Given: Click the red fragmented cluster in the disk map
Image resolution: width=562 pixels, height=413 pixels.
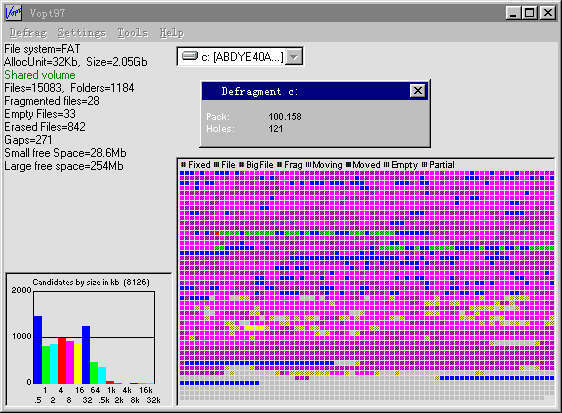Looking at the screenshot, I should click(x=217, y=233).
